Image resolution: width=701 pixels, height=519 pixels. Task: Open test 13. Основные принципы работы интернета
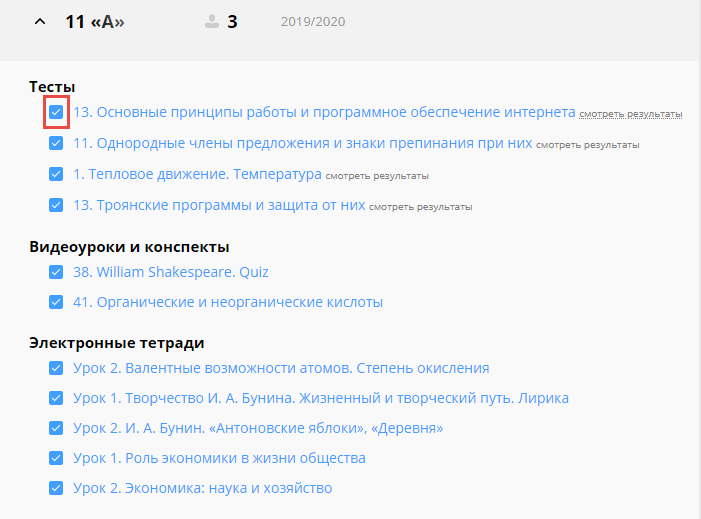[x=324, y=112]
